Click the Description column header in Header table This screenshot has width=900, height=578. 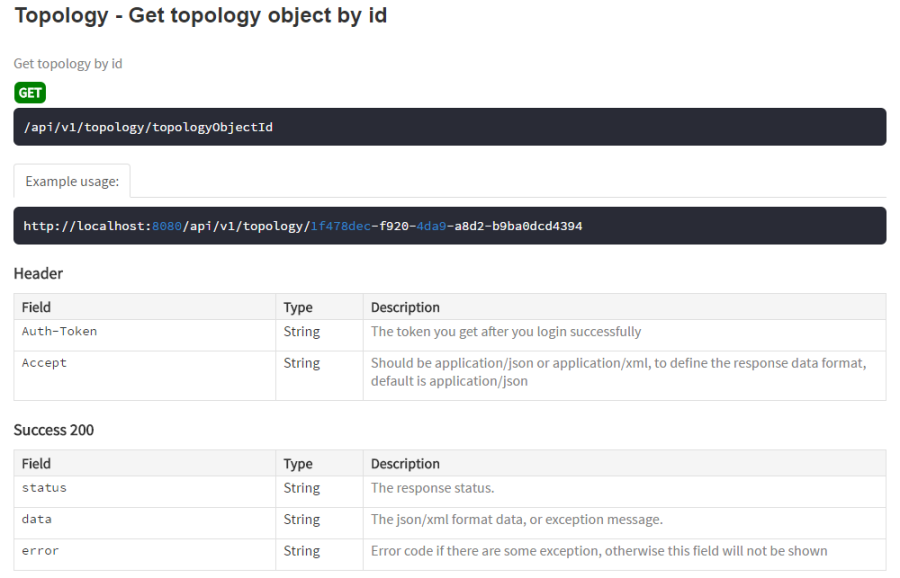pos(405,307)
